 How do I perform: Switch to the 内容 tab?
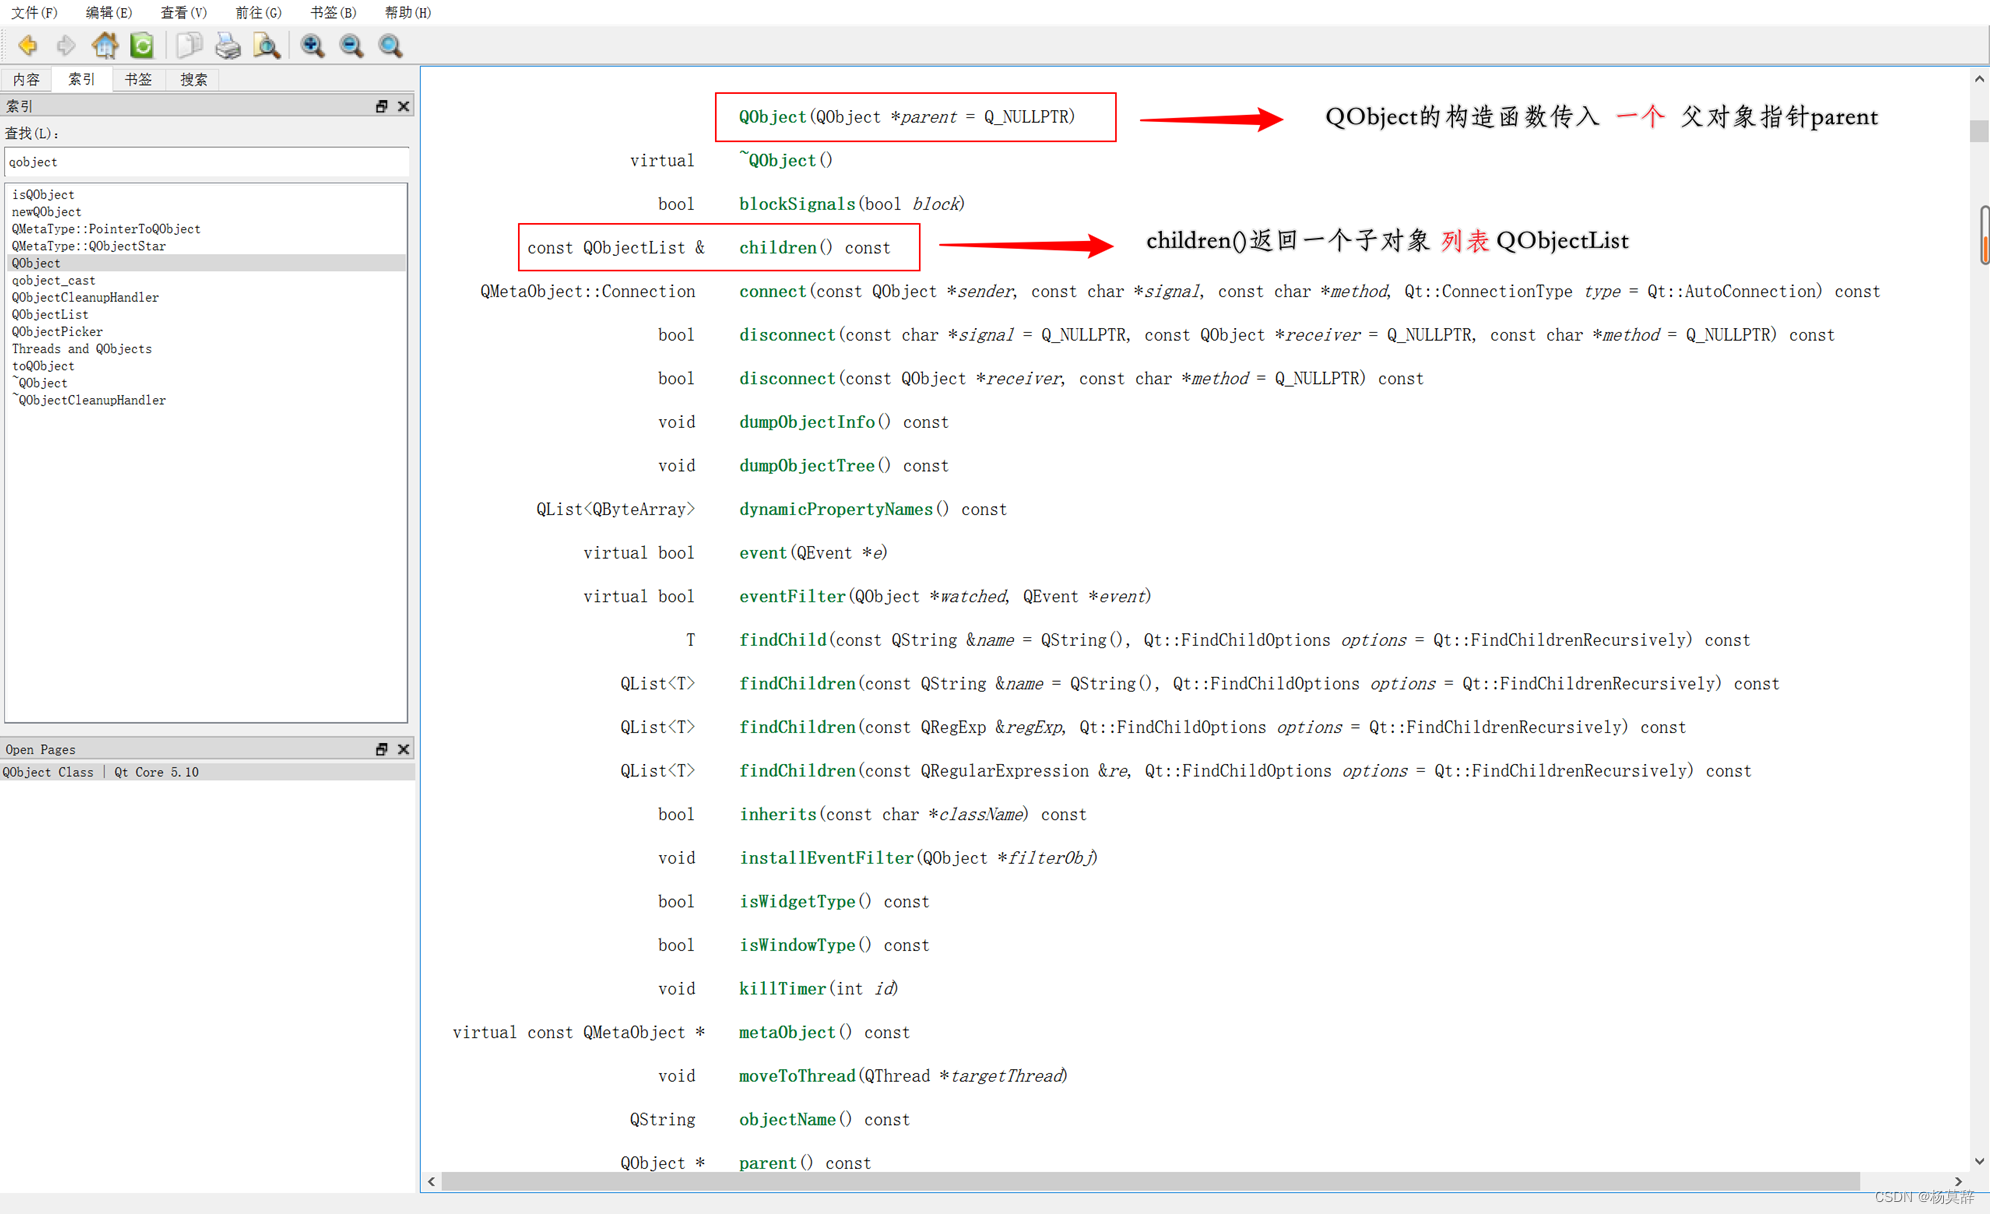coord(27,79)
